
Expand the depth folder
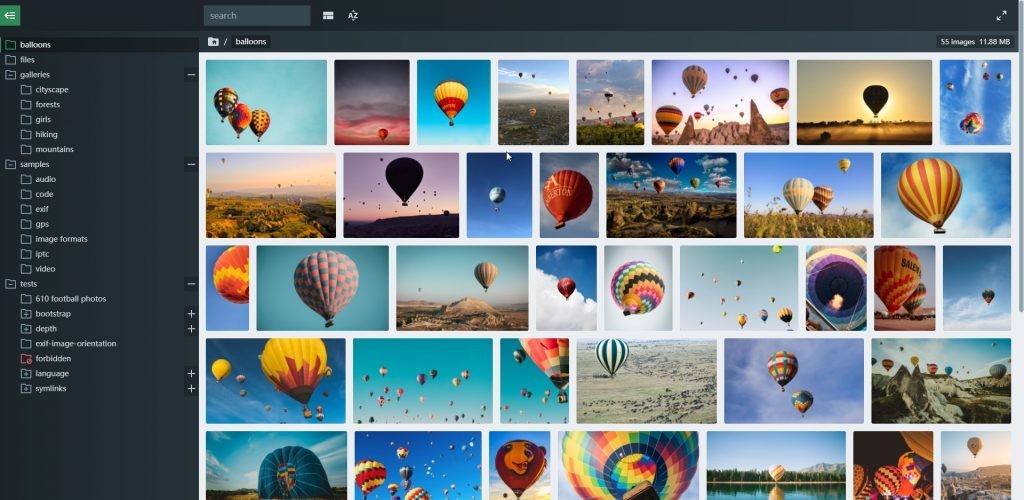(191, 329)
